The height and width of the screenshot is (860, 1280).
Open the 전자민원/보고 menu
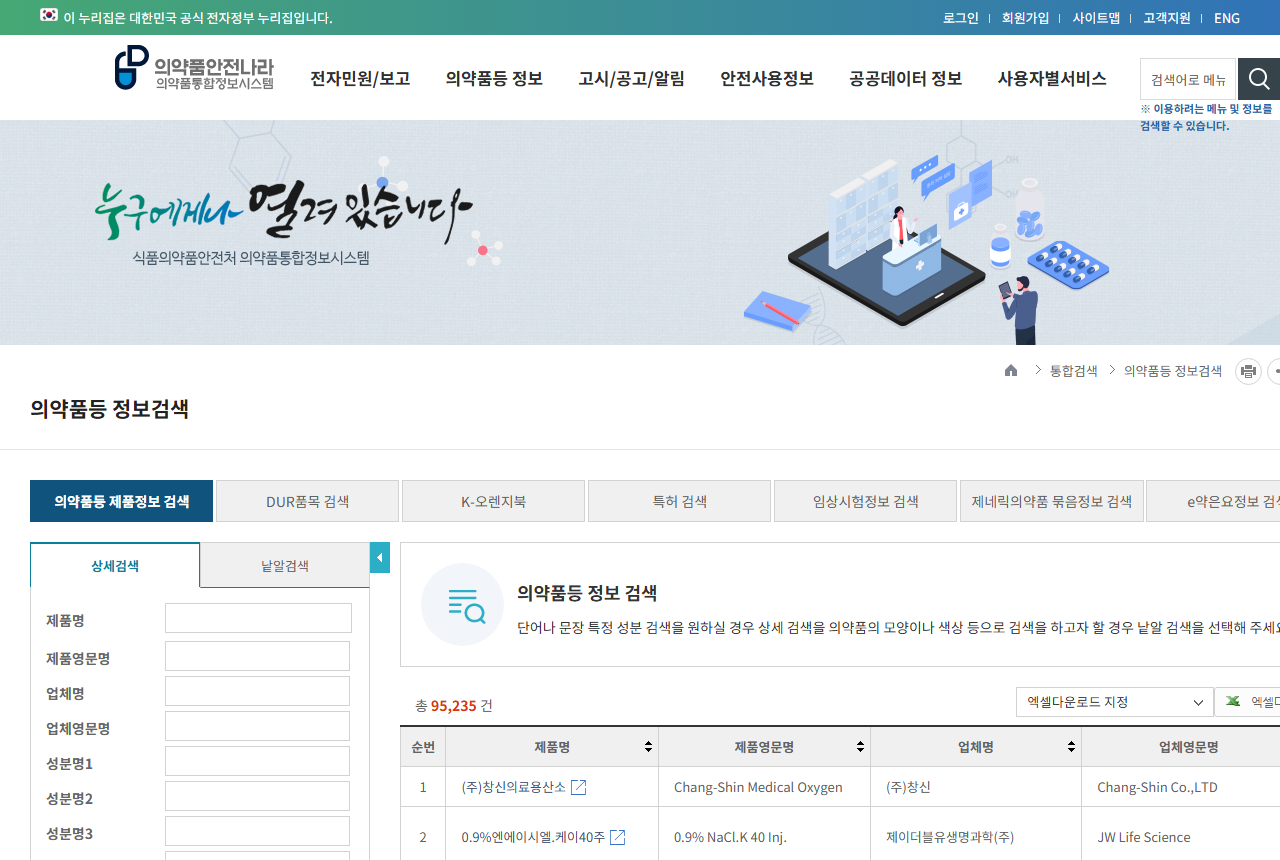[360, 79]
